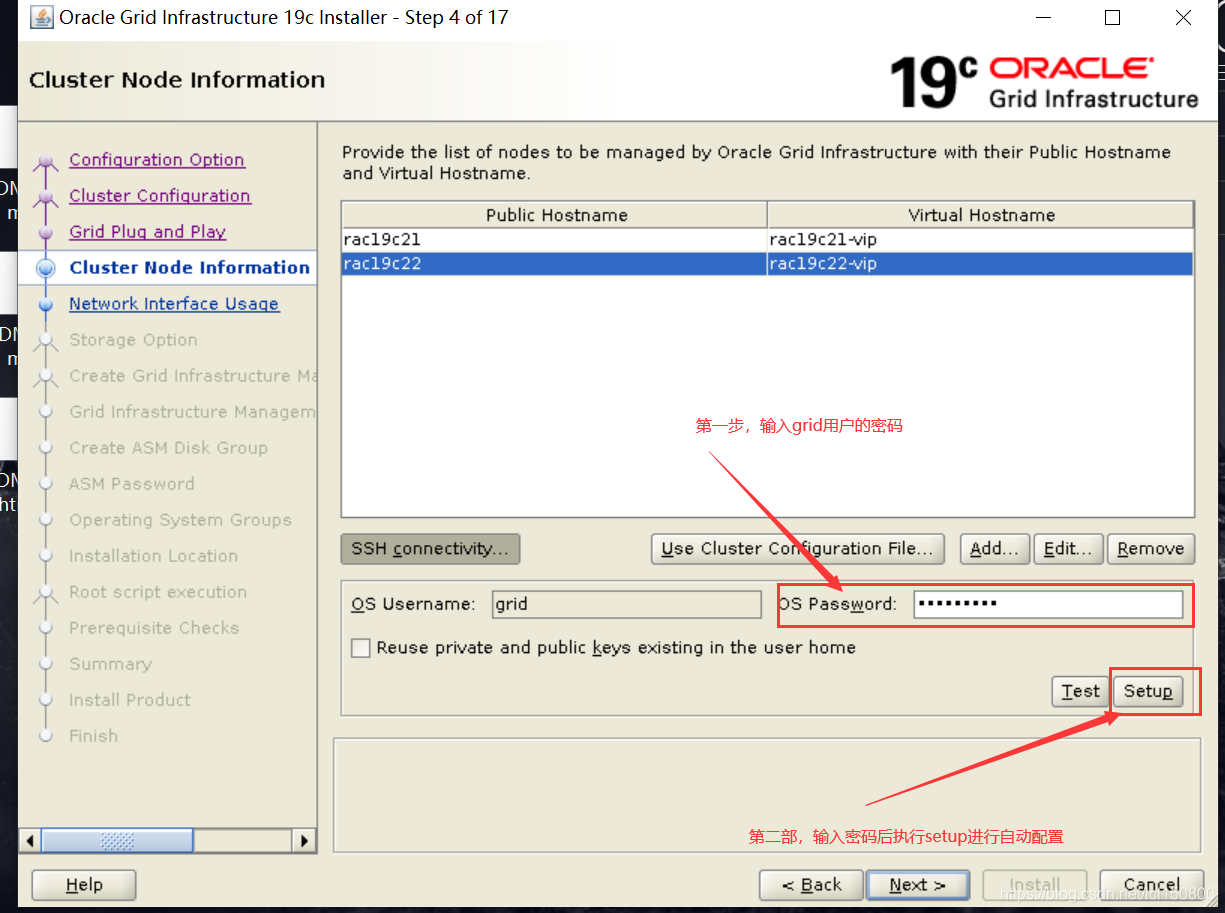The height and width of the screenshot is (913, 1225).
Task: Click the Public Hostname column header
Action: tap(555, 215)
